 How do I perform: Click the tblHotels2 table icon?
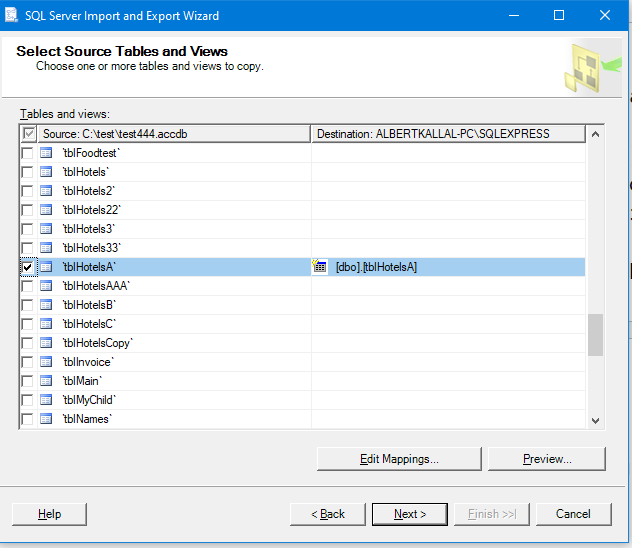pos(46,191)
